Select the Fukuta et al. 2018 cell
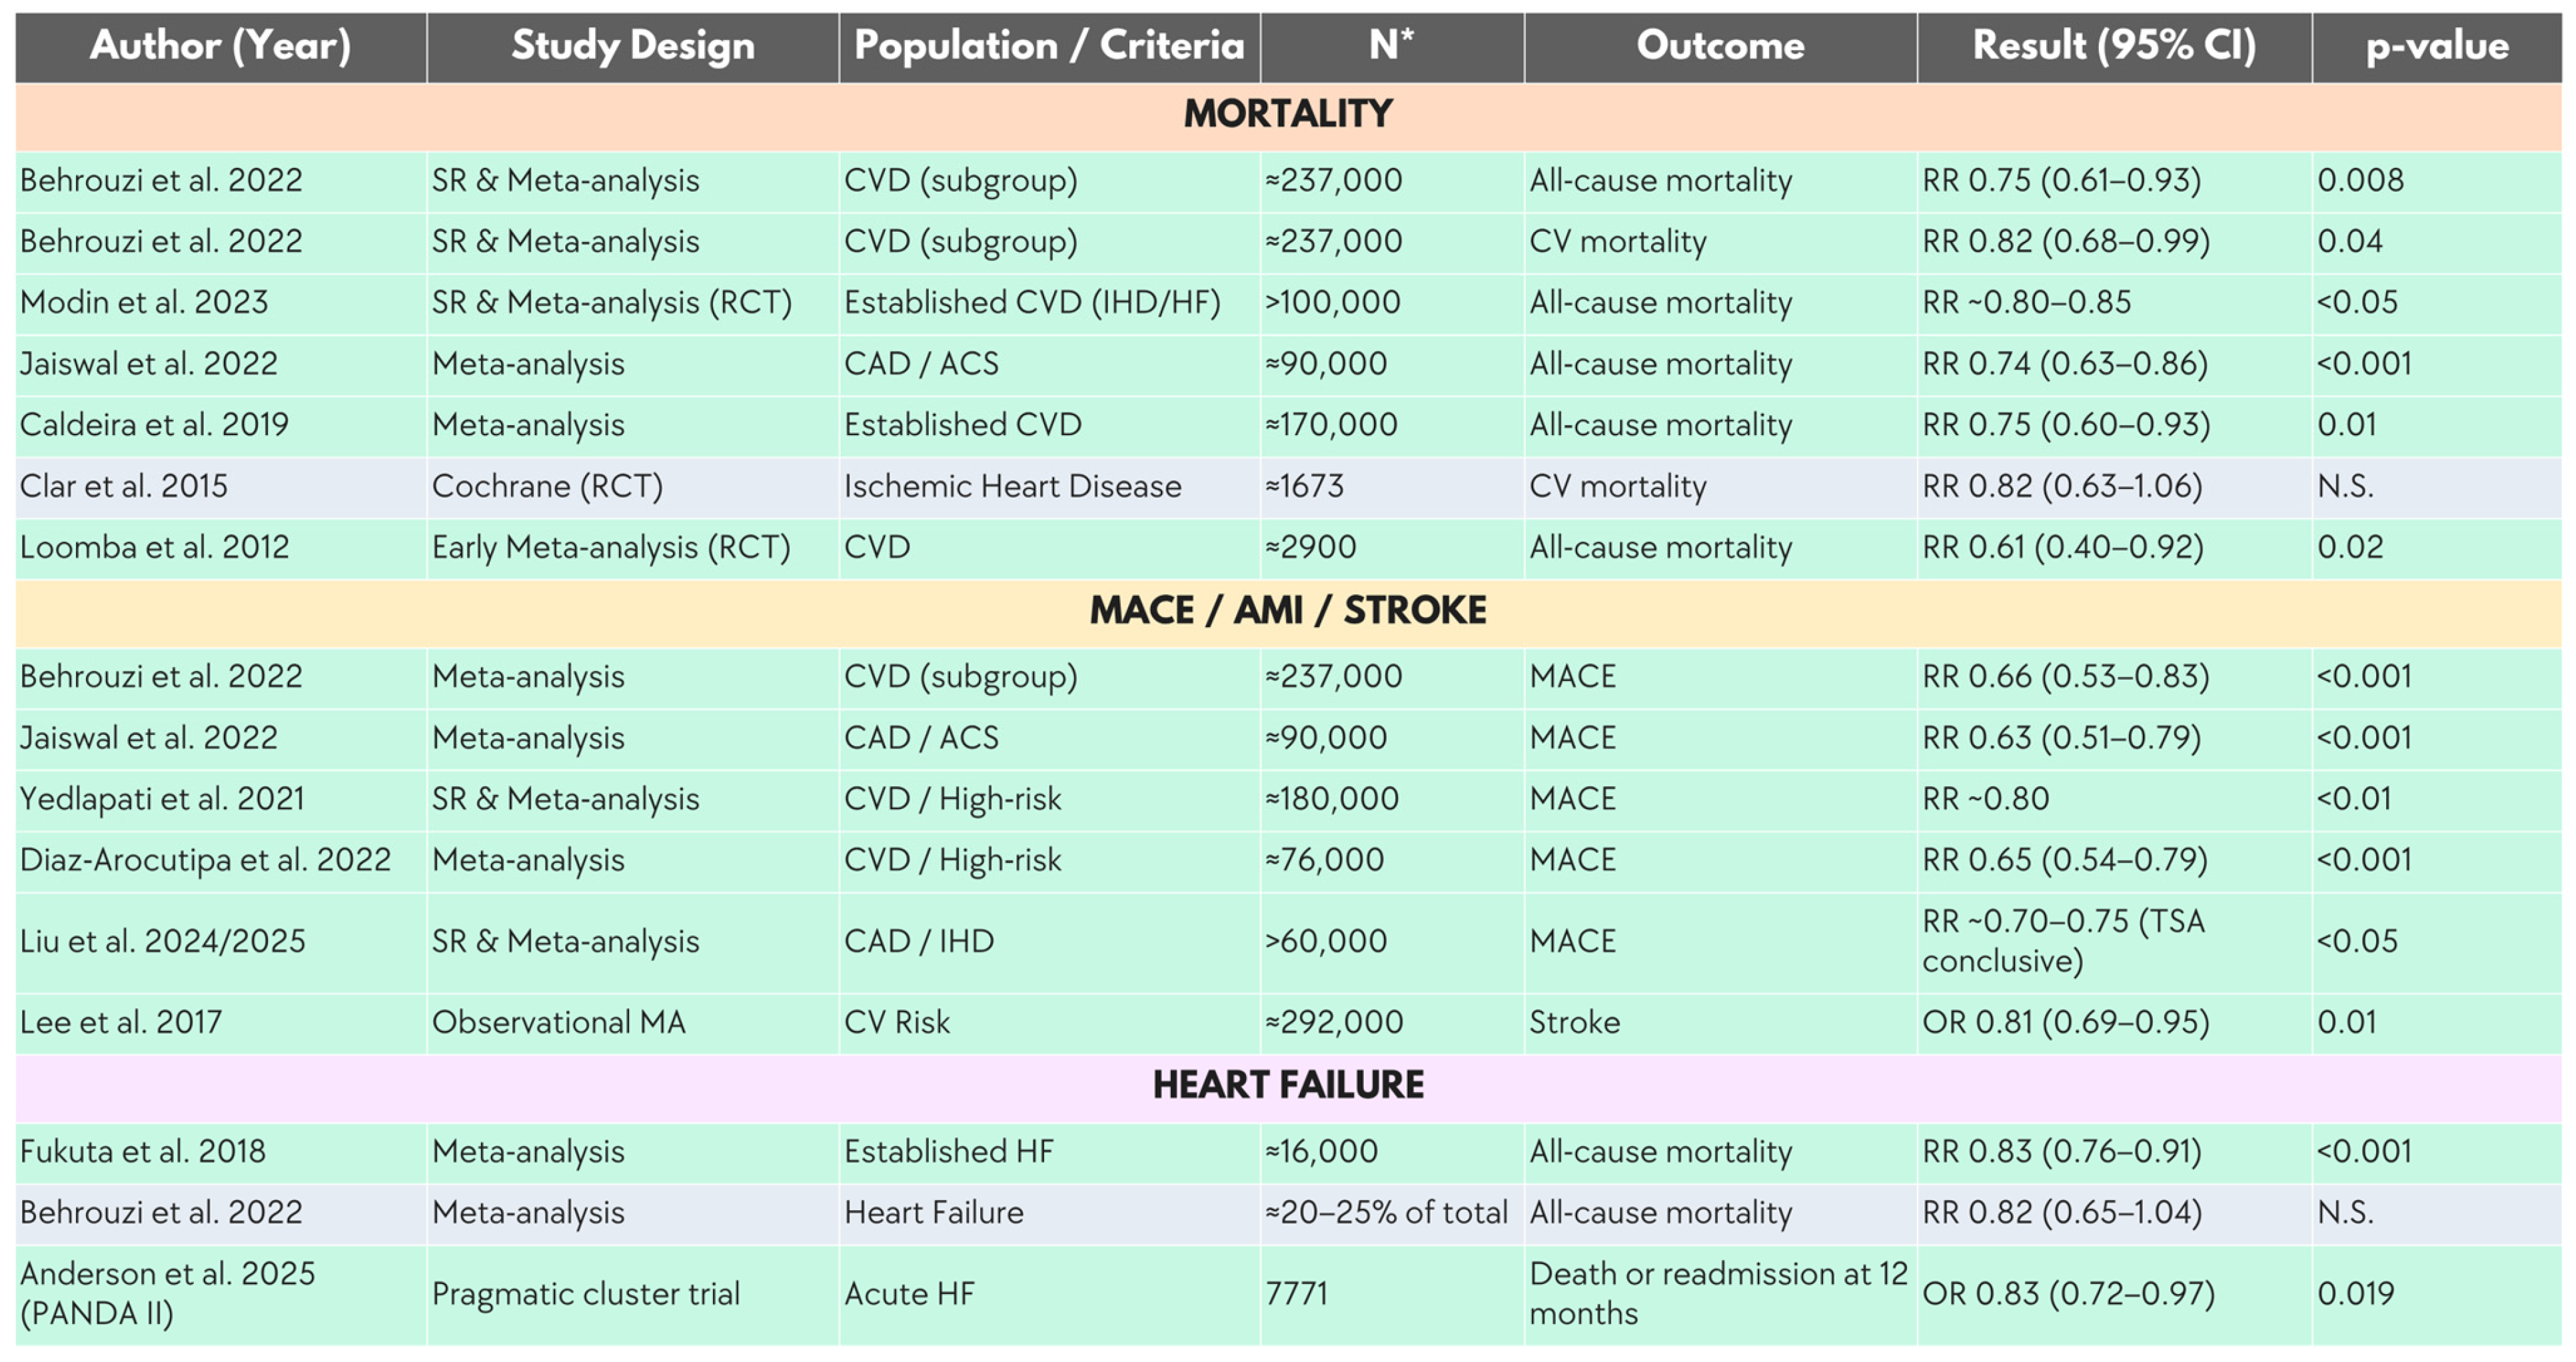 (221, 1152)
